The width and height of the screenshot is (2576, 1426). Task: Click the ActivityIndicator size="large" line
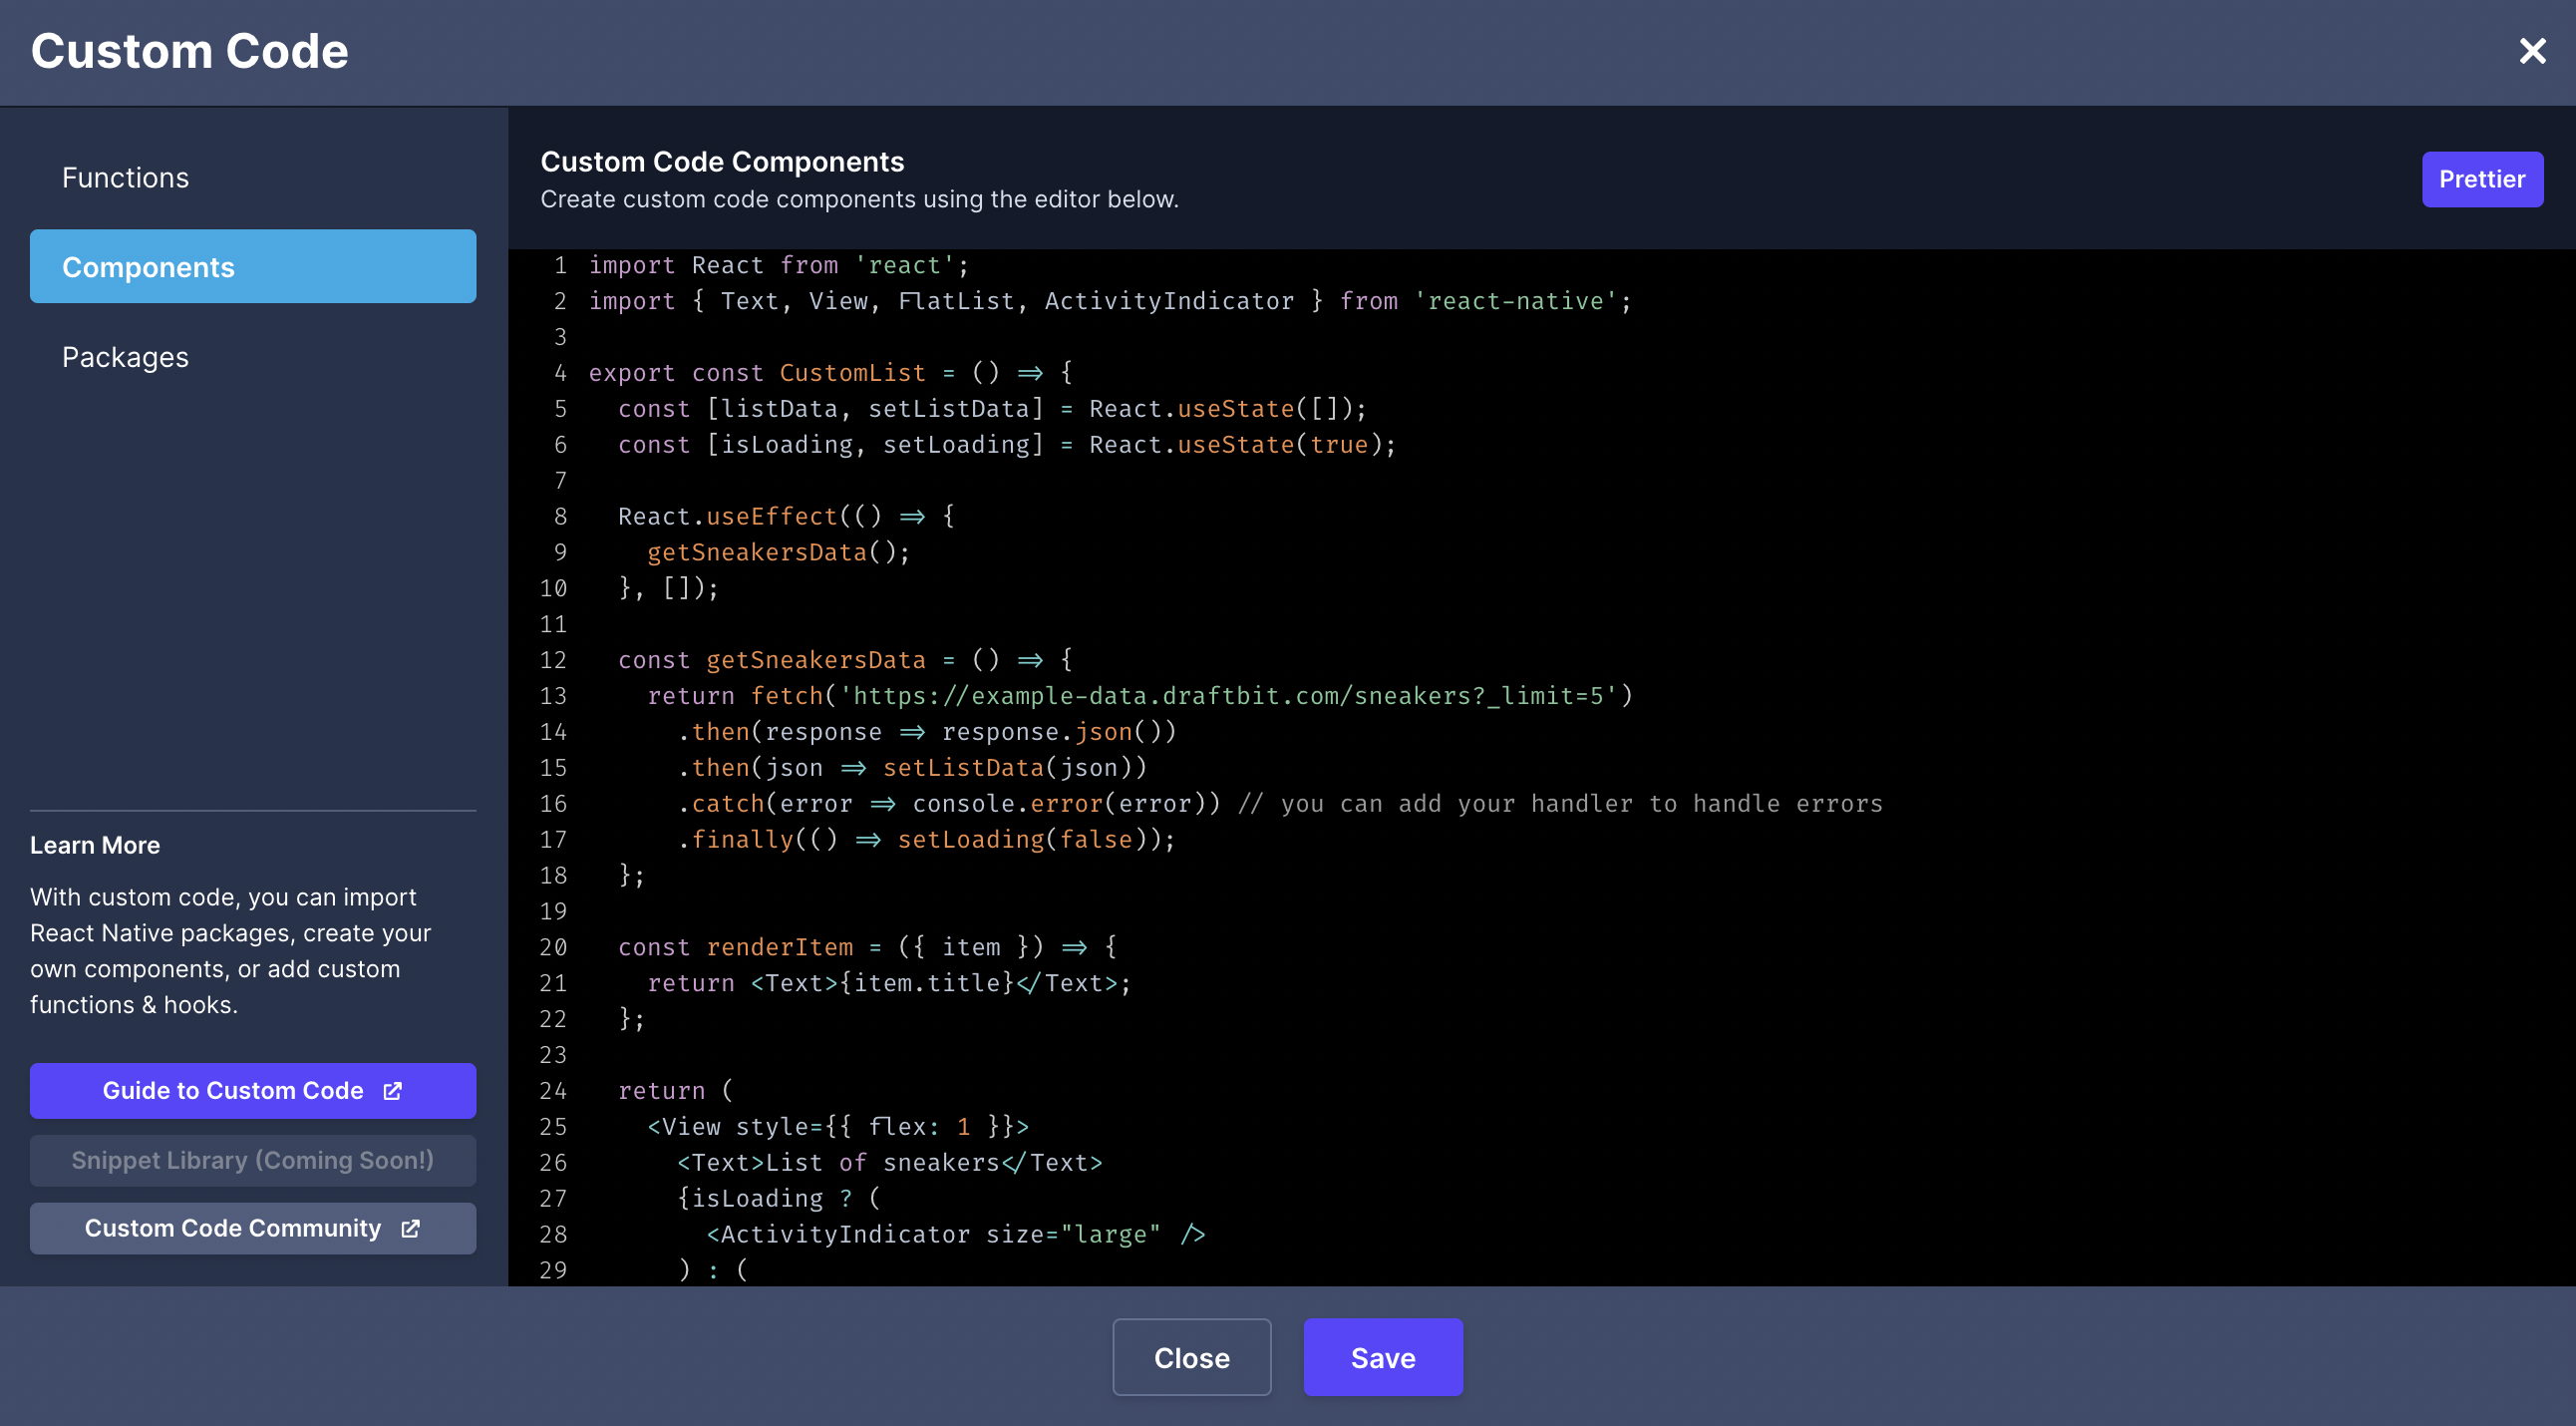coord(955,1235)
